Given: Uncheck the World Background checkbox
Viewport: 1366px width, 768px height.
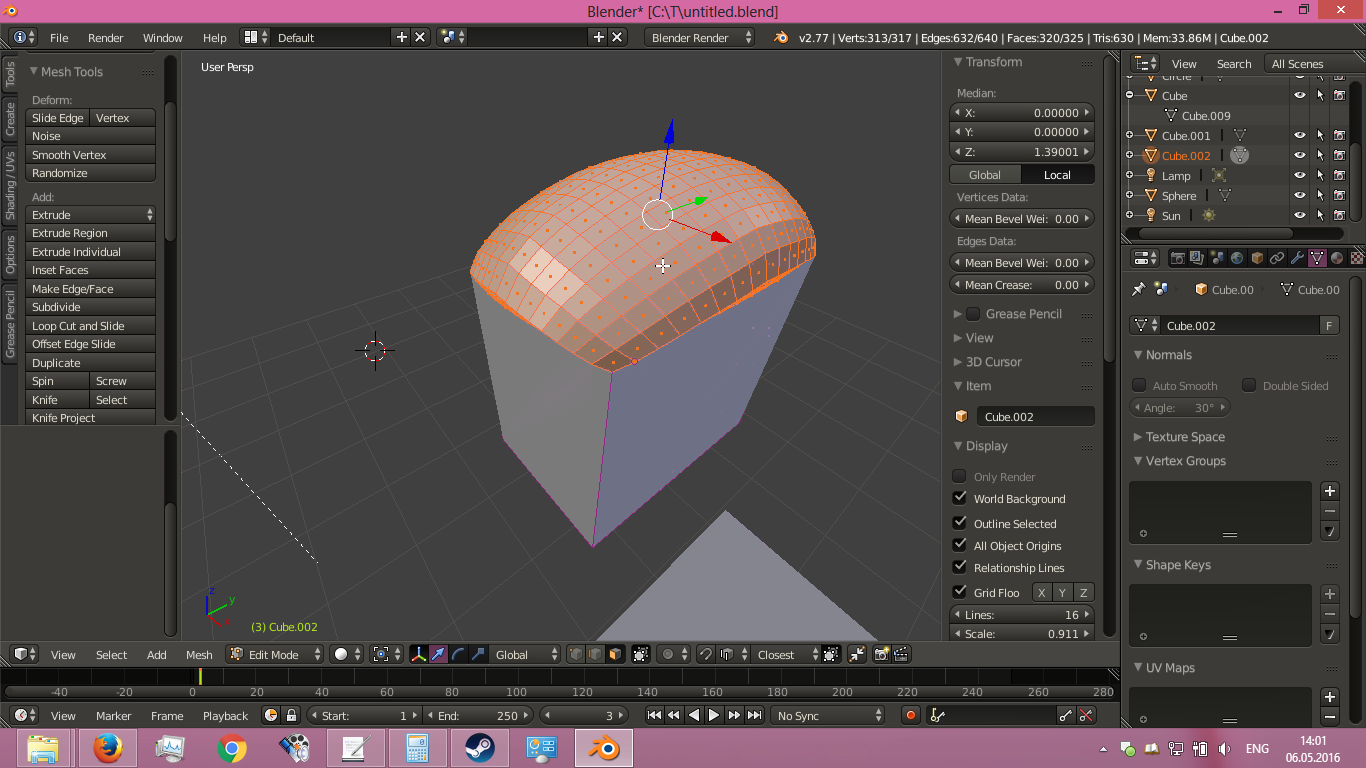Looking at the screenshot, I should [959, 498].
